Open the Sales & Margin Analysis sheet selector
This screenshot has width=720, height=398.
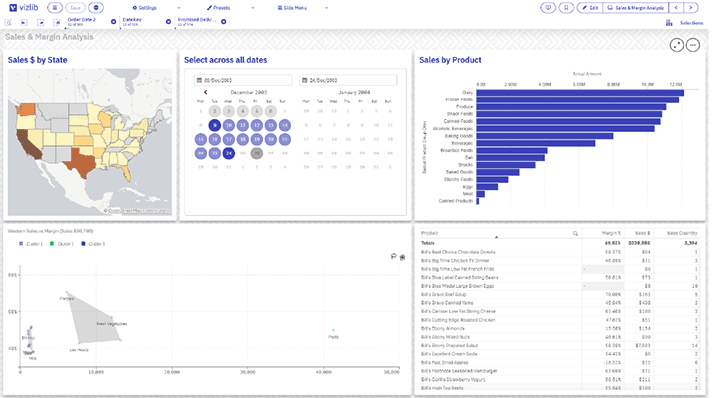click(x=636, y=8)
